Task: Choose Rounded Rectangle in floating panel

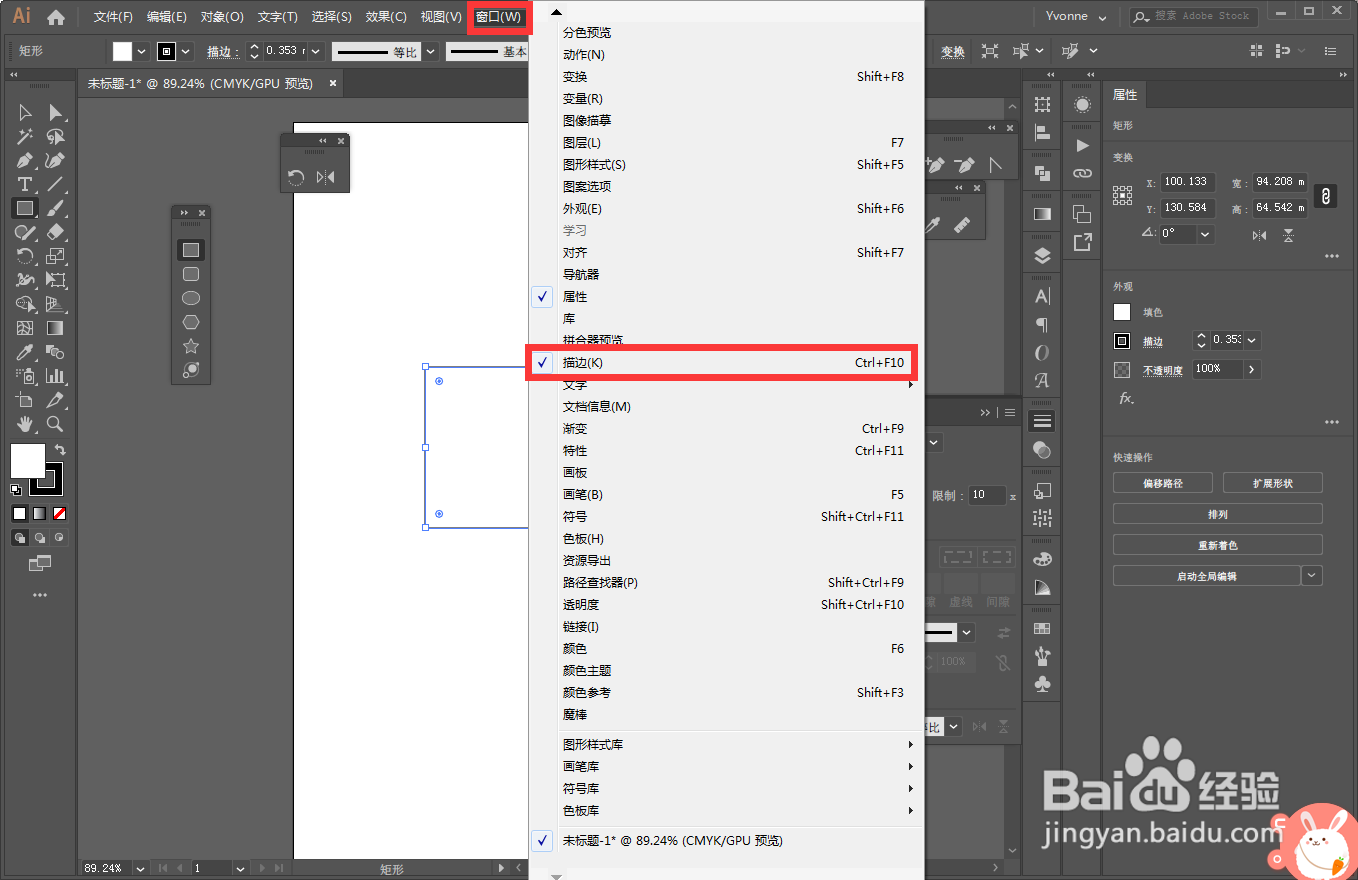Action: click(191, 274)
